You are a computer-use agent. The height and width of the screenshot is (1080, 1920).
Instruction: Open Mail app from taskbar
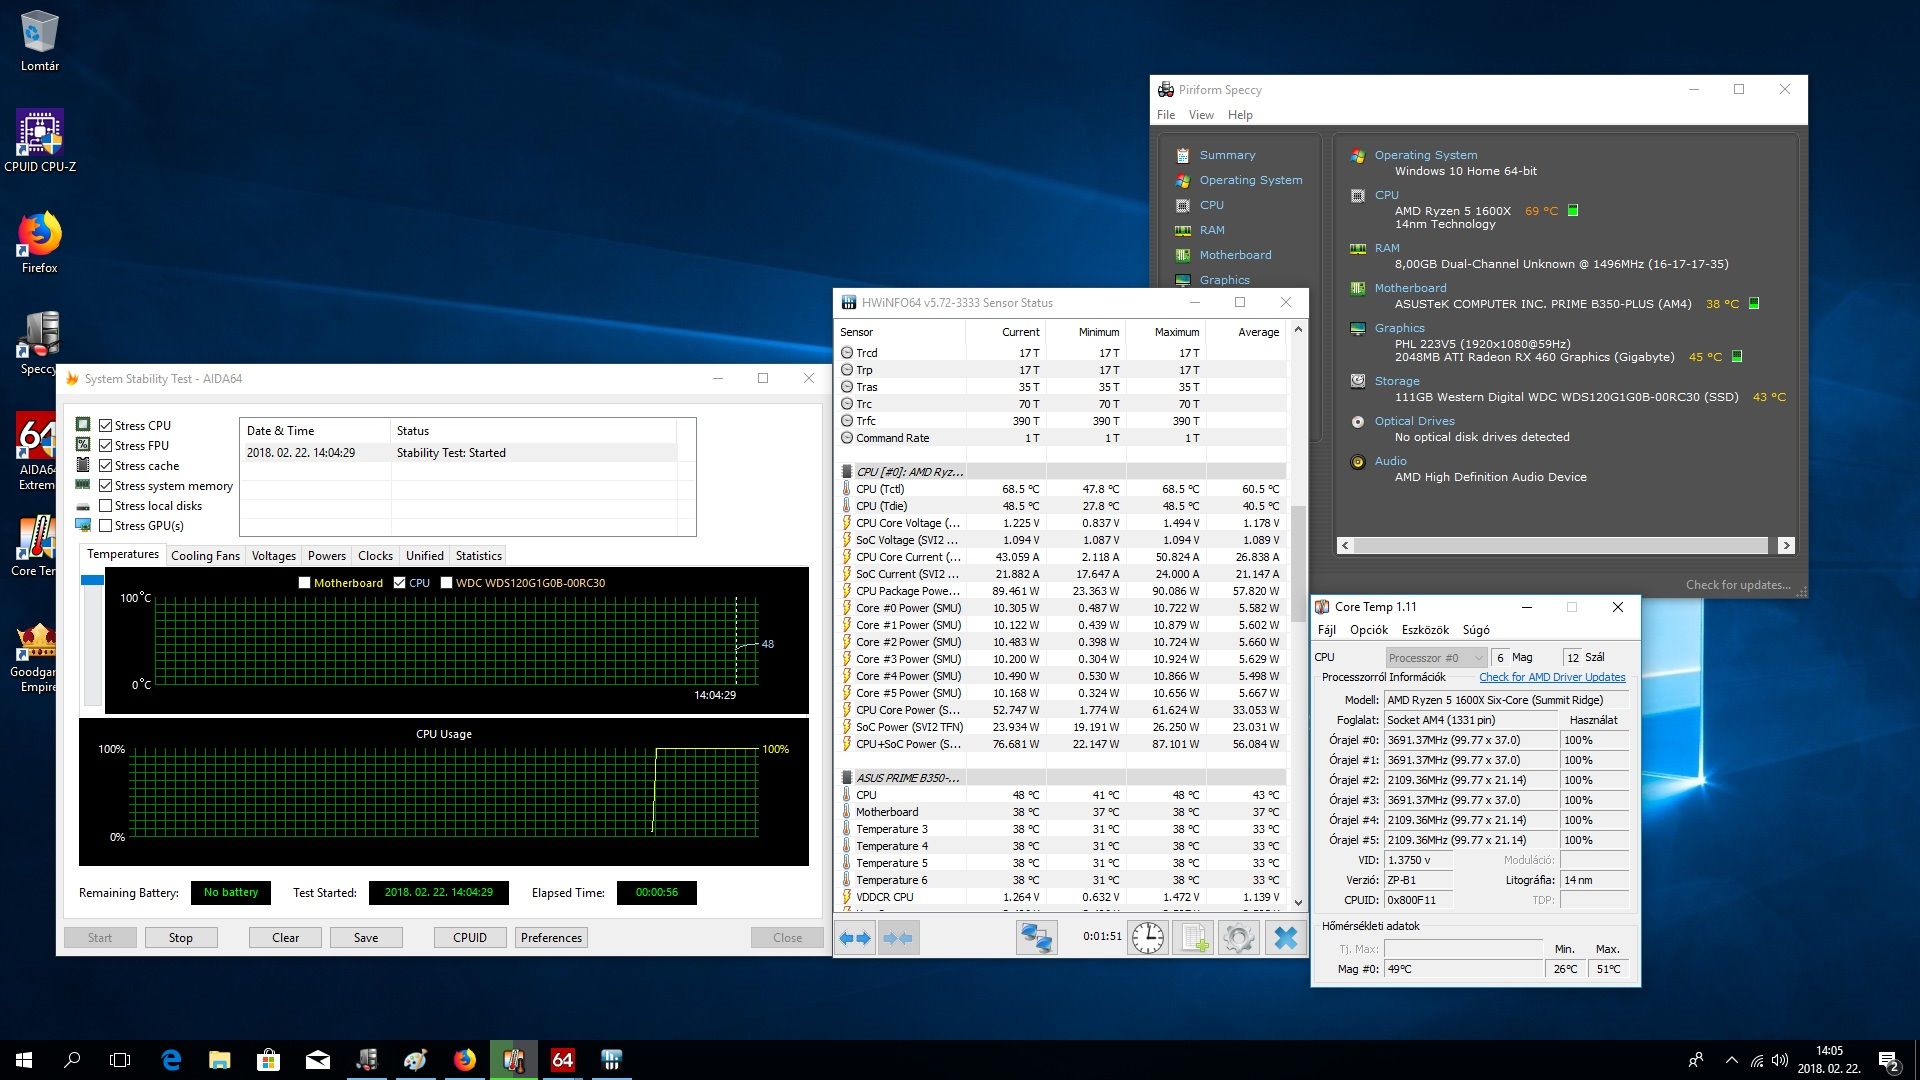[318, 1060]
